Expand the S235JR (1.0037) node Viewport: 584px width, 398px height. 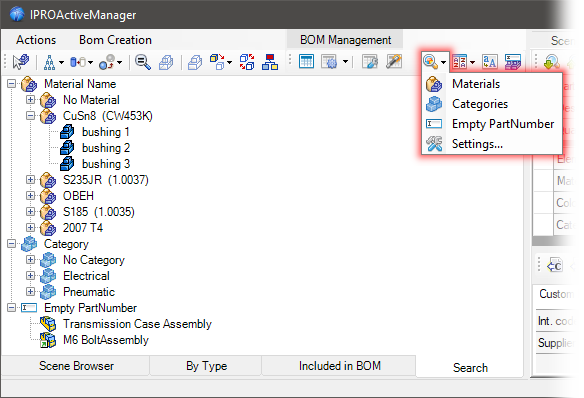(x=31, y=180)
